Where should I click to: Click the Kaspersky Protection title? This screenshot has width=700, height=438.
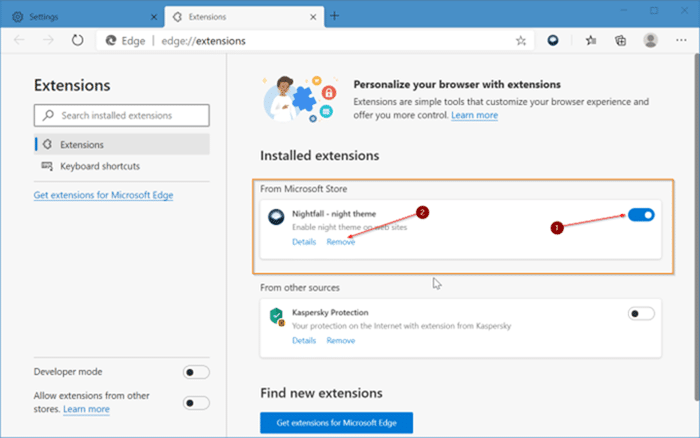(330, 312)
